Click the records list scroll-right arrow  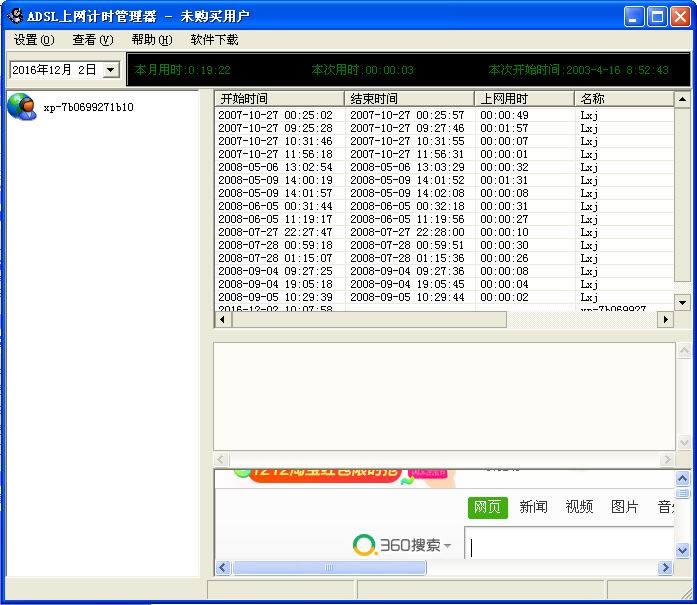pyautogui.click(x=665, y=319)
